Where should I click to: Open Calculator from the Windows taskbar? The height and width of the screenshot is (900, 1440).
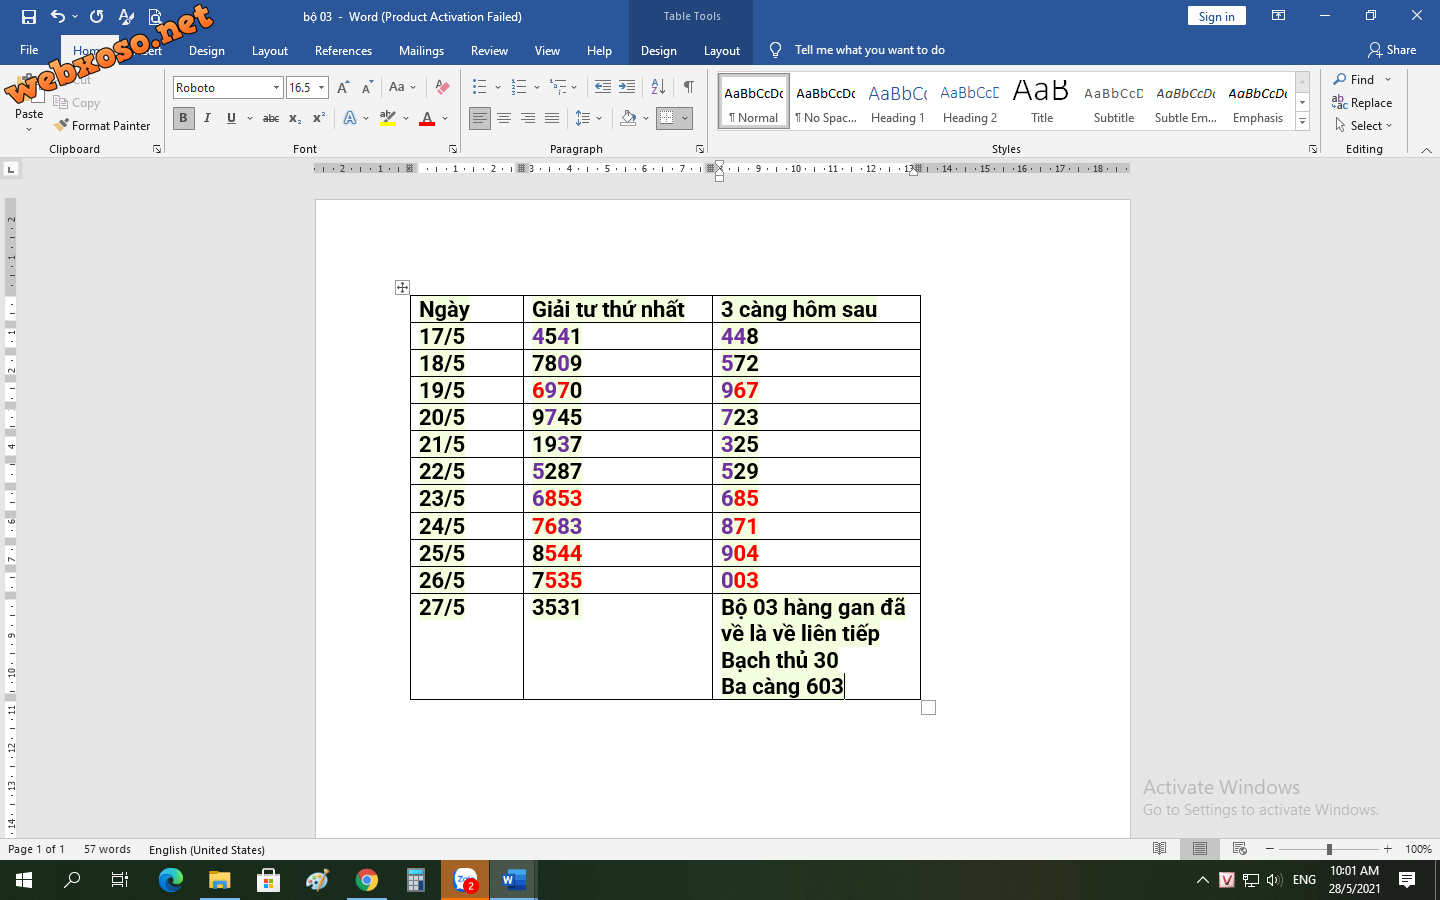416,880
